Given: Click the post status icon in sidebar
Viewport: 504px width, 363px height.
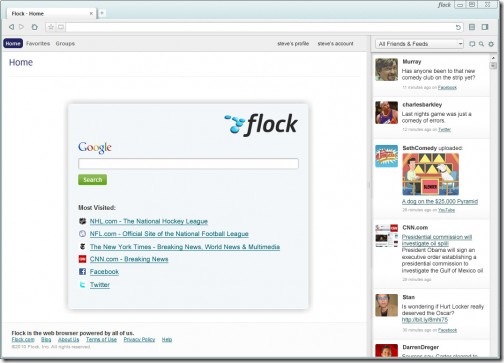Looking at the screenshot, I should point(472,44).
